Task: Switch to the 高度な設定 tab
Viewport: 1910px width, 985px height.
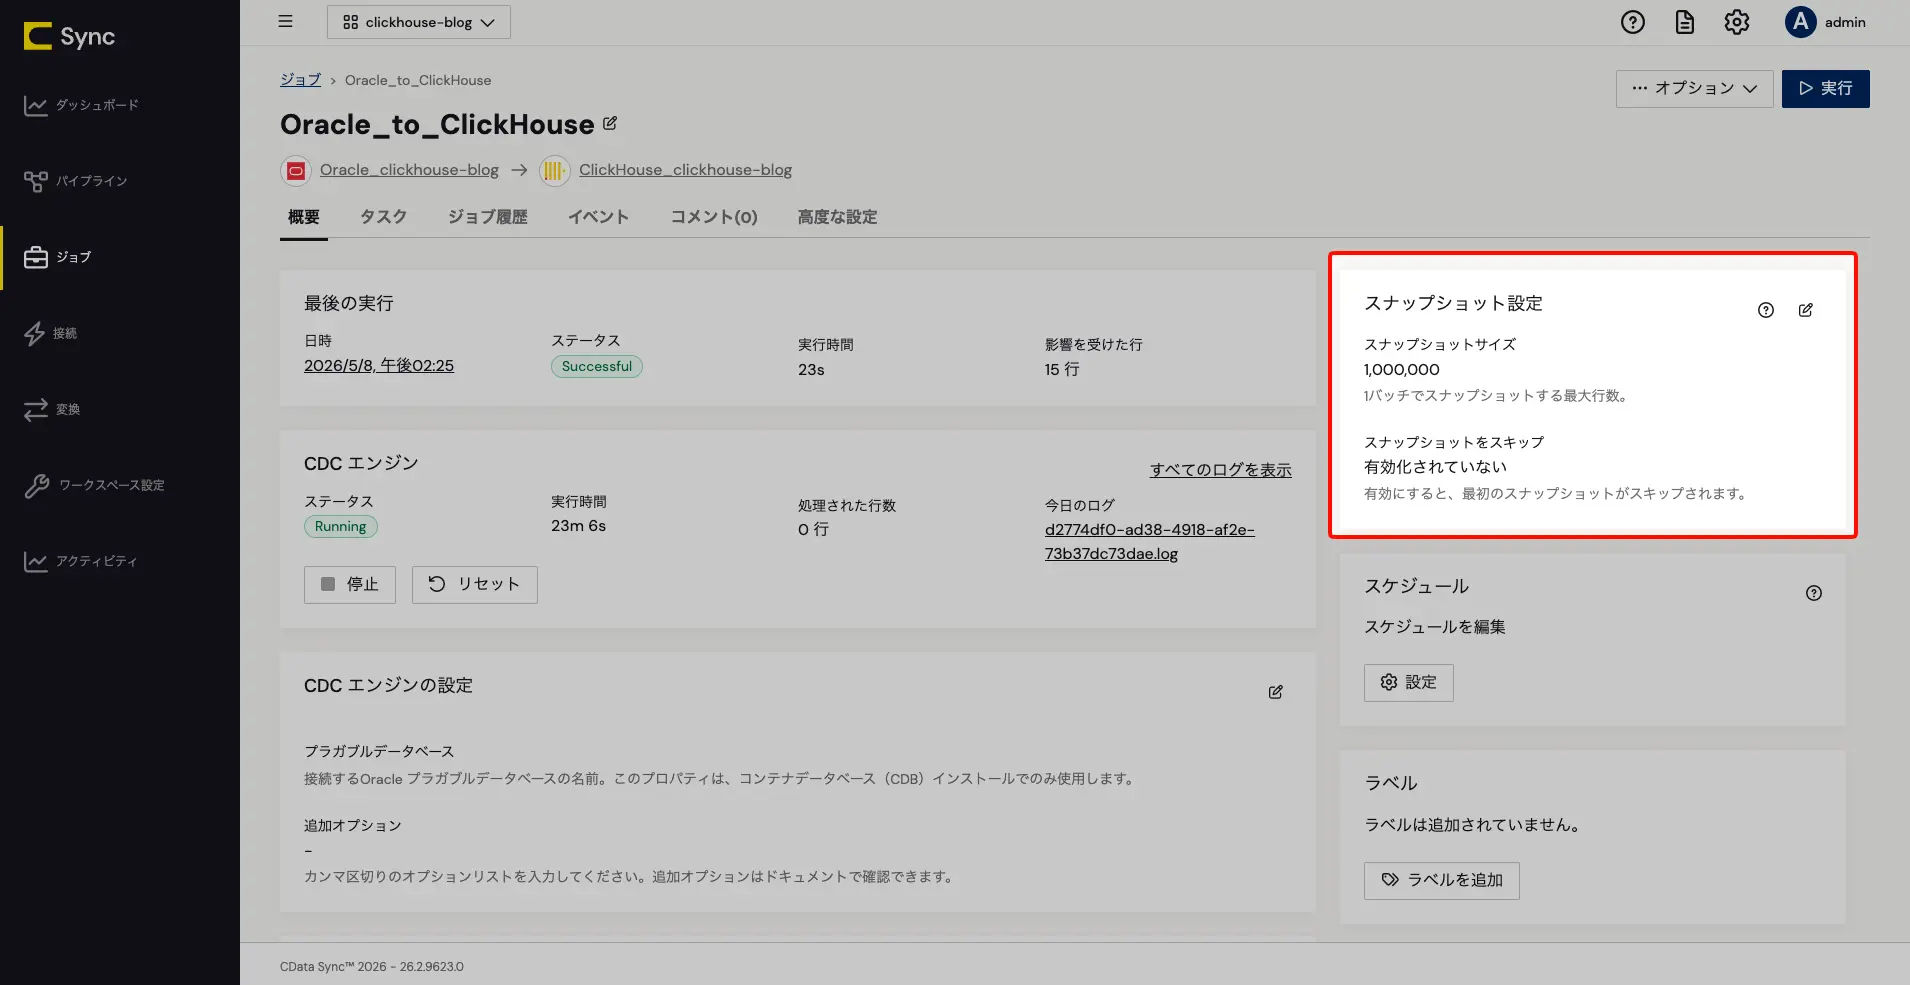Action: [837, 217]
